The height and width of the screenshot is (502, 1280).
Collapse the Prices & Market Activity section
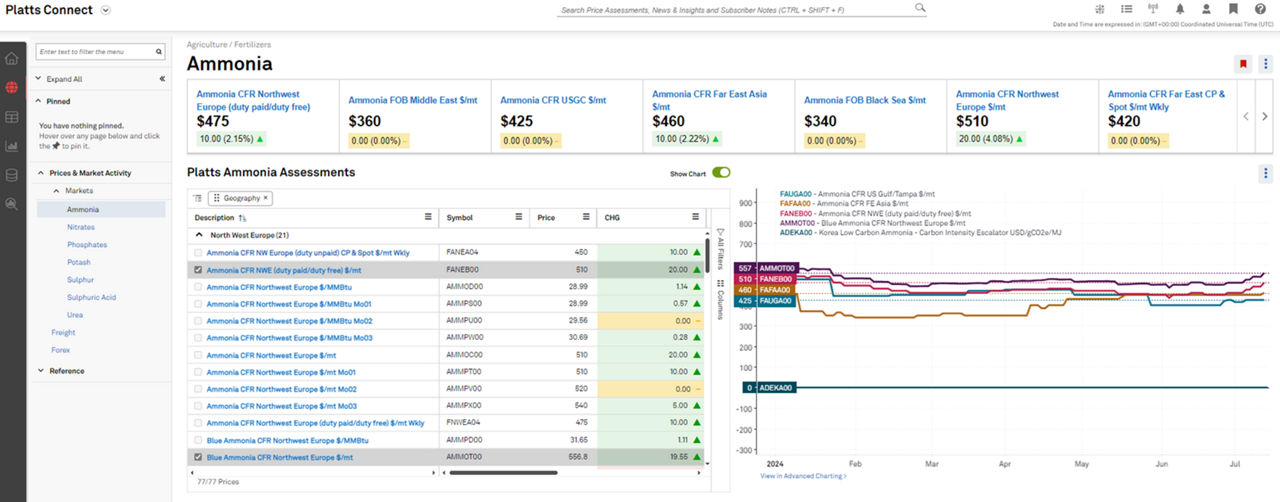39,173
